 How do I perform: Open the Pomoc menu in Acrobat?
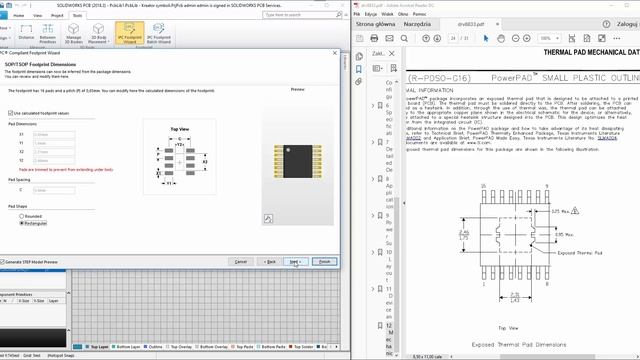419,14
